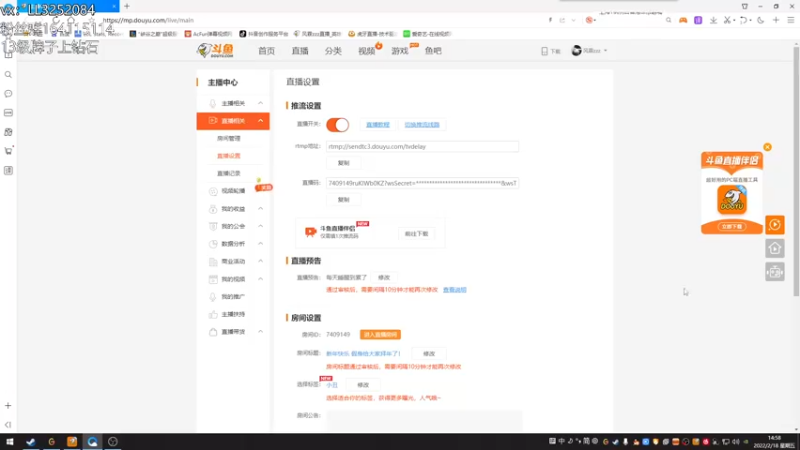Image resolution: width=800 pixels, height=450 pixels.
Task: Open the browser hamburger menu
Action: tap(791, 20)
